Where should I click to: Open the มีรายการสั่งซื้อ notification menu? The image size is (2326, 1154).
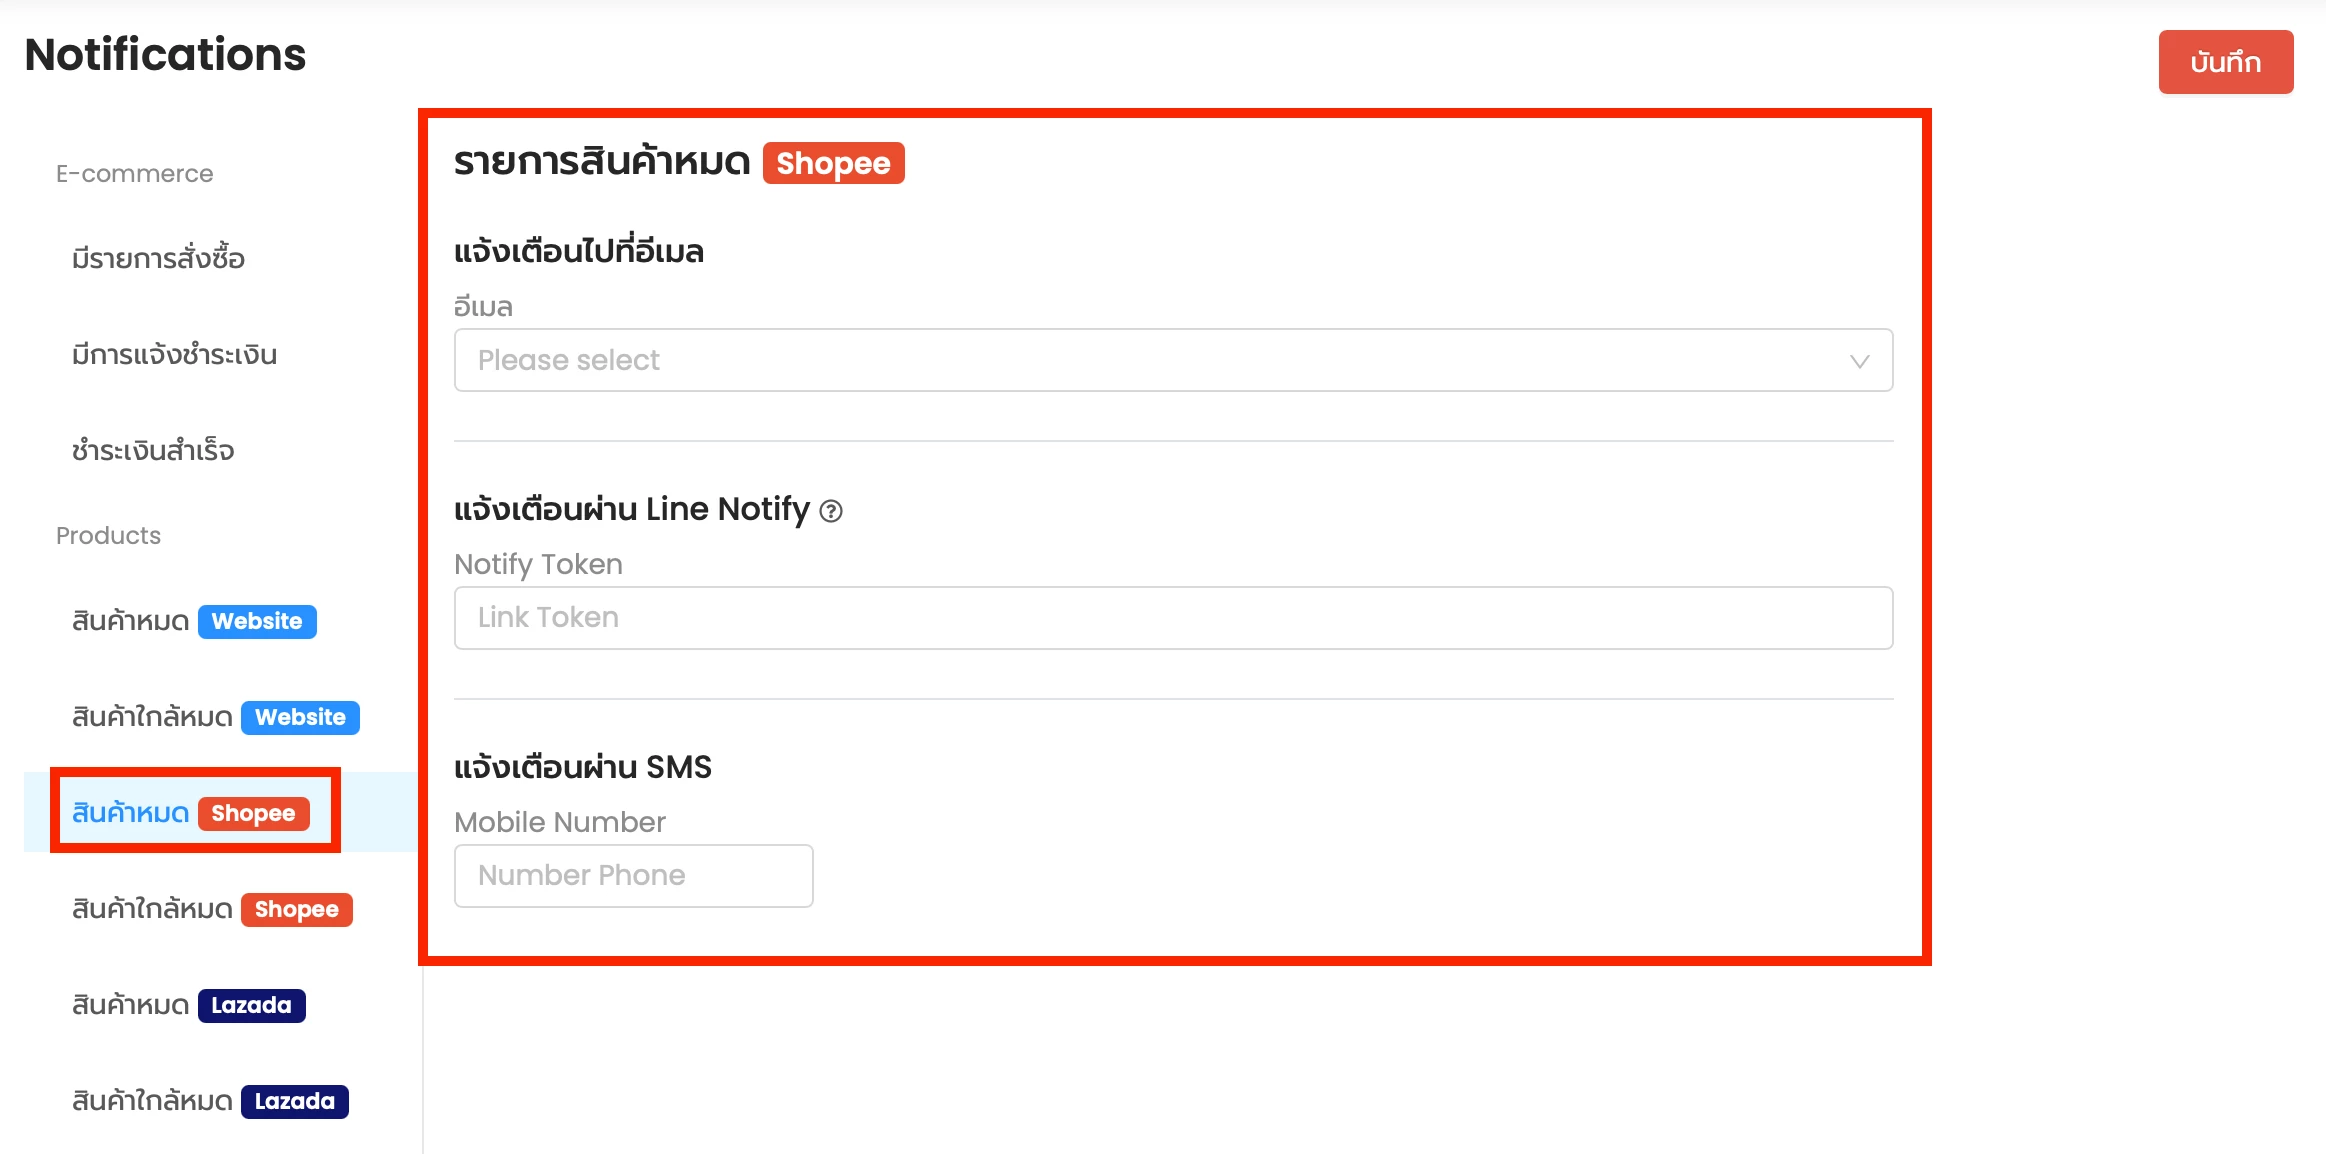click(158, 258)
